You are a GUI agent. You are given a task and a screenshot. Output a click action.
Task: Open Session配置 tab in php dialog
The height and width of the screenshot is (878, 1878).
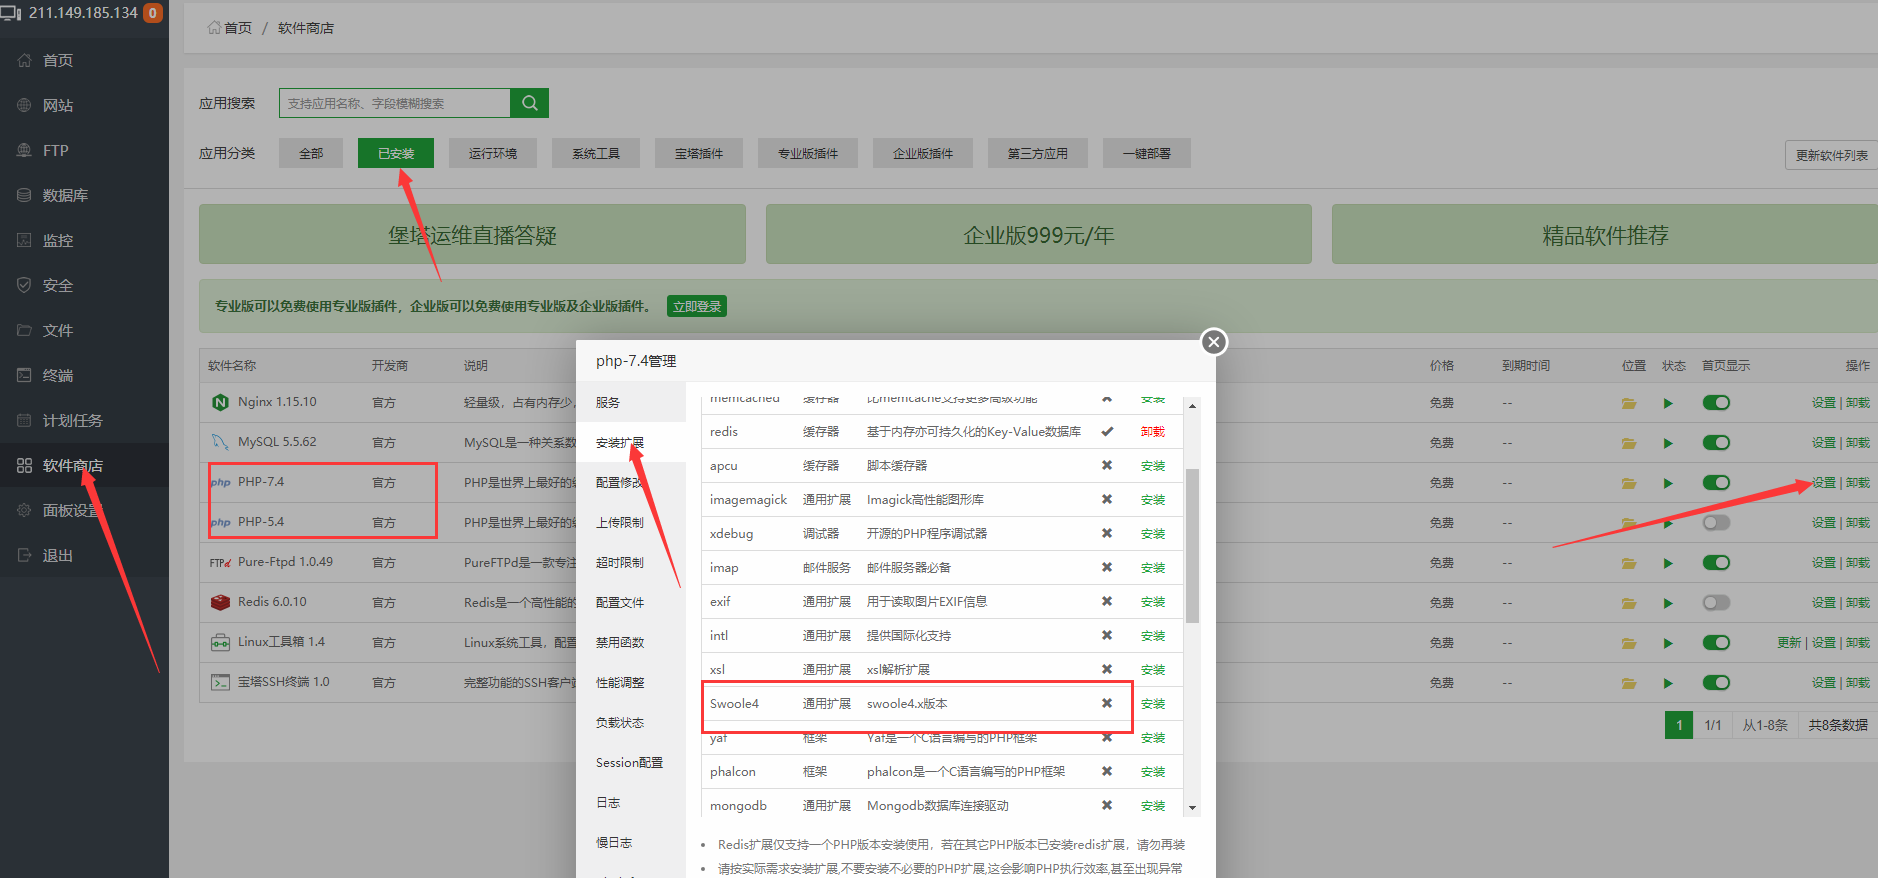tap(631, 762)
